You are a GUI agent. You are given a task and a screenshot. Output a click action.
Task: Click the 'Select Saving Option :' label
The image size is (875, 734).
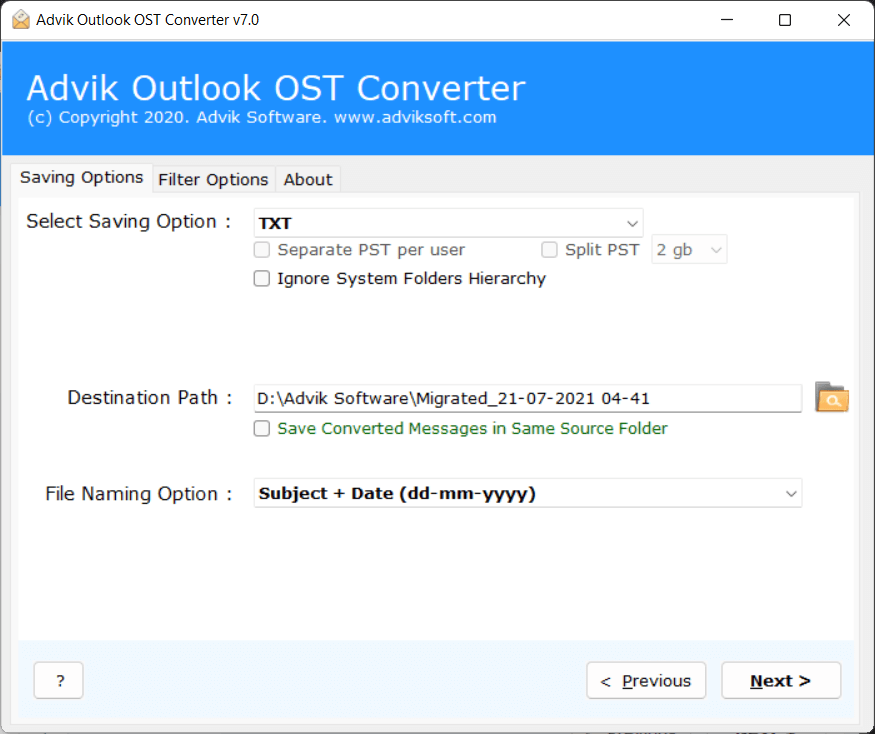(129, 222)
